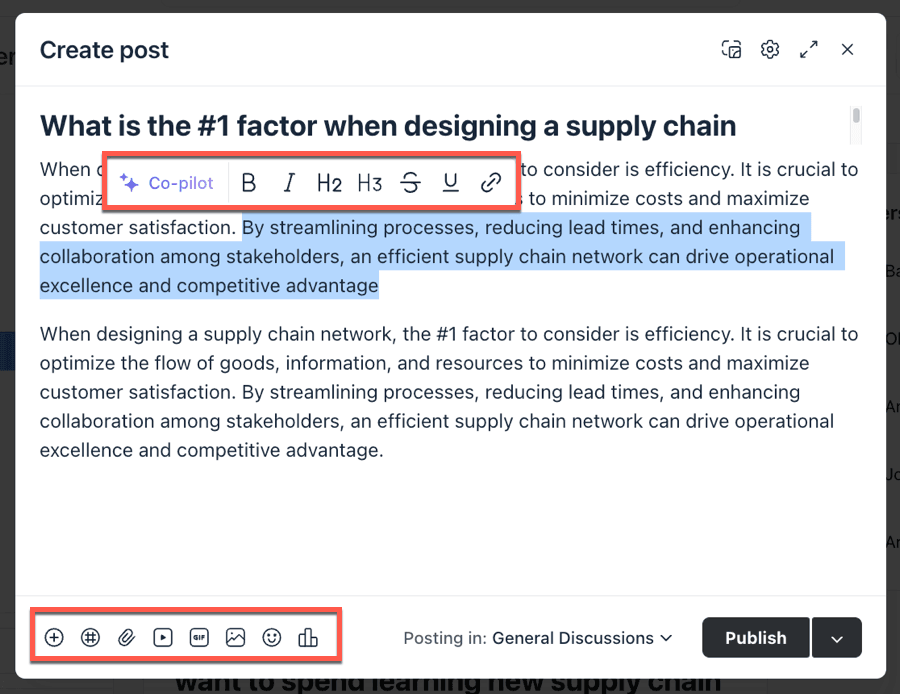The height and width of the screenshot is (694, 900).
Task: Insert a link on selected text
Action: (491, 183)
